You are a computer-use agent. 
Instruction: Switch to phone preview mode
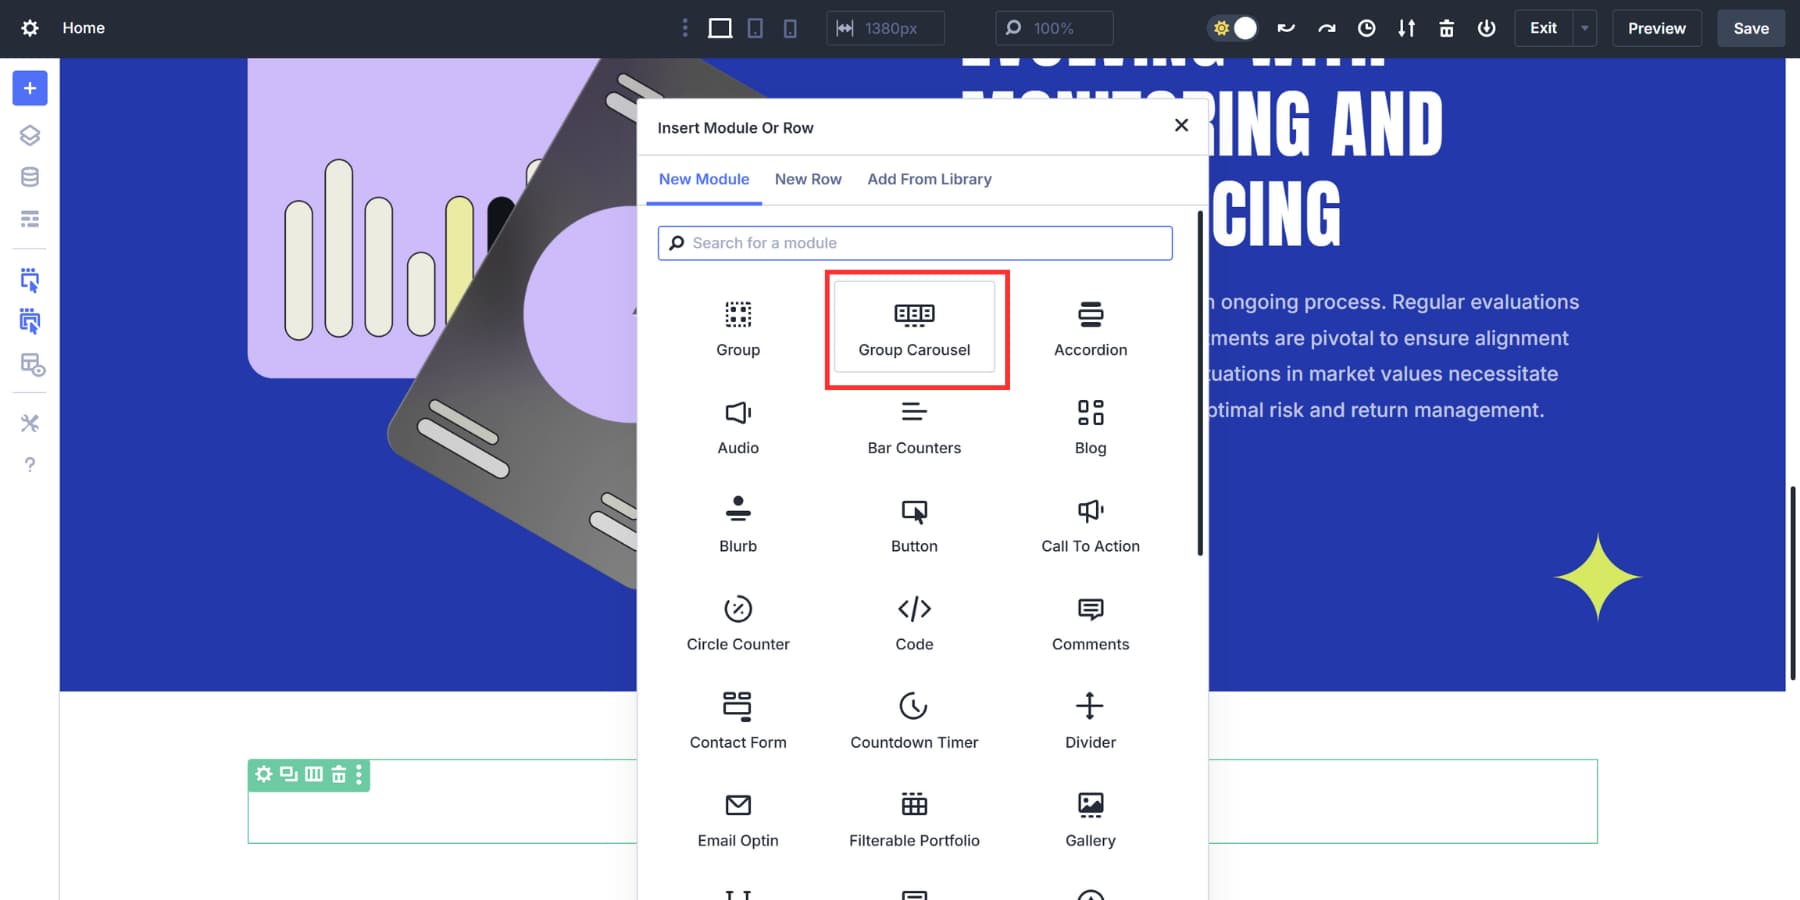tap(791, 28)
